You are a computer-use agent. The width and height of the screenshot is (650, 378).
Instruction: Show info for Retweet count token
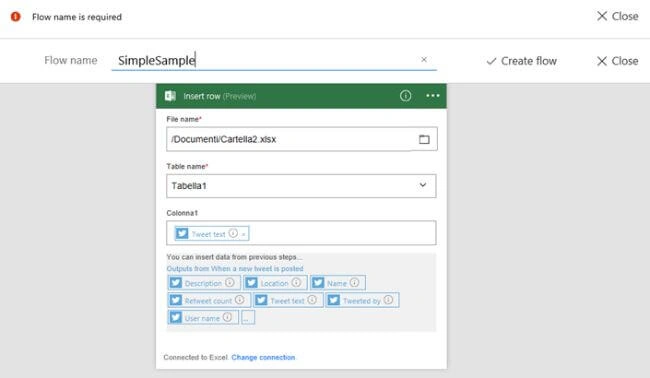[x=240, y=300]
